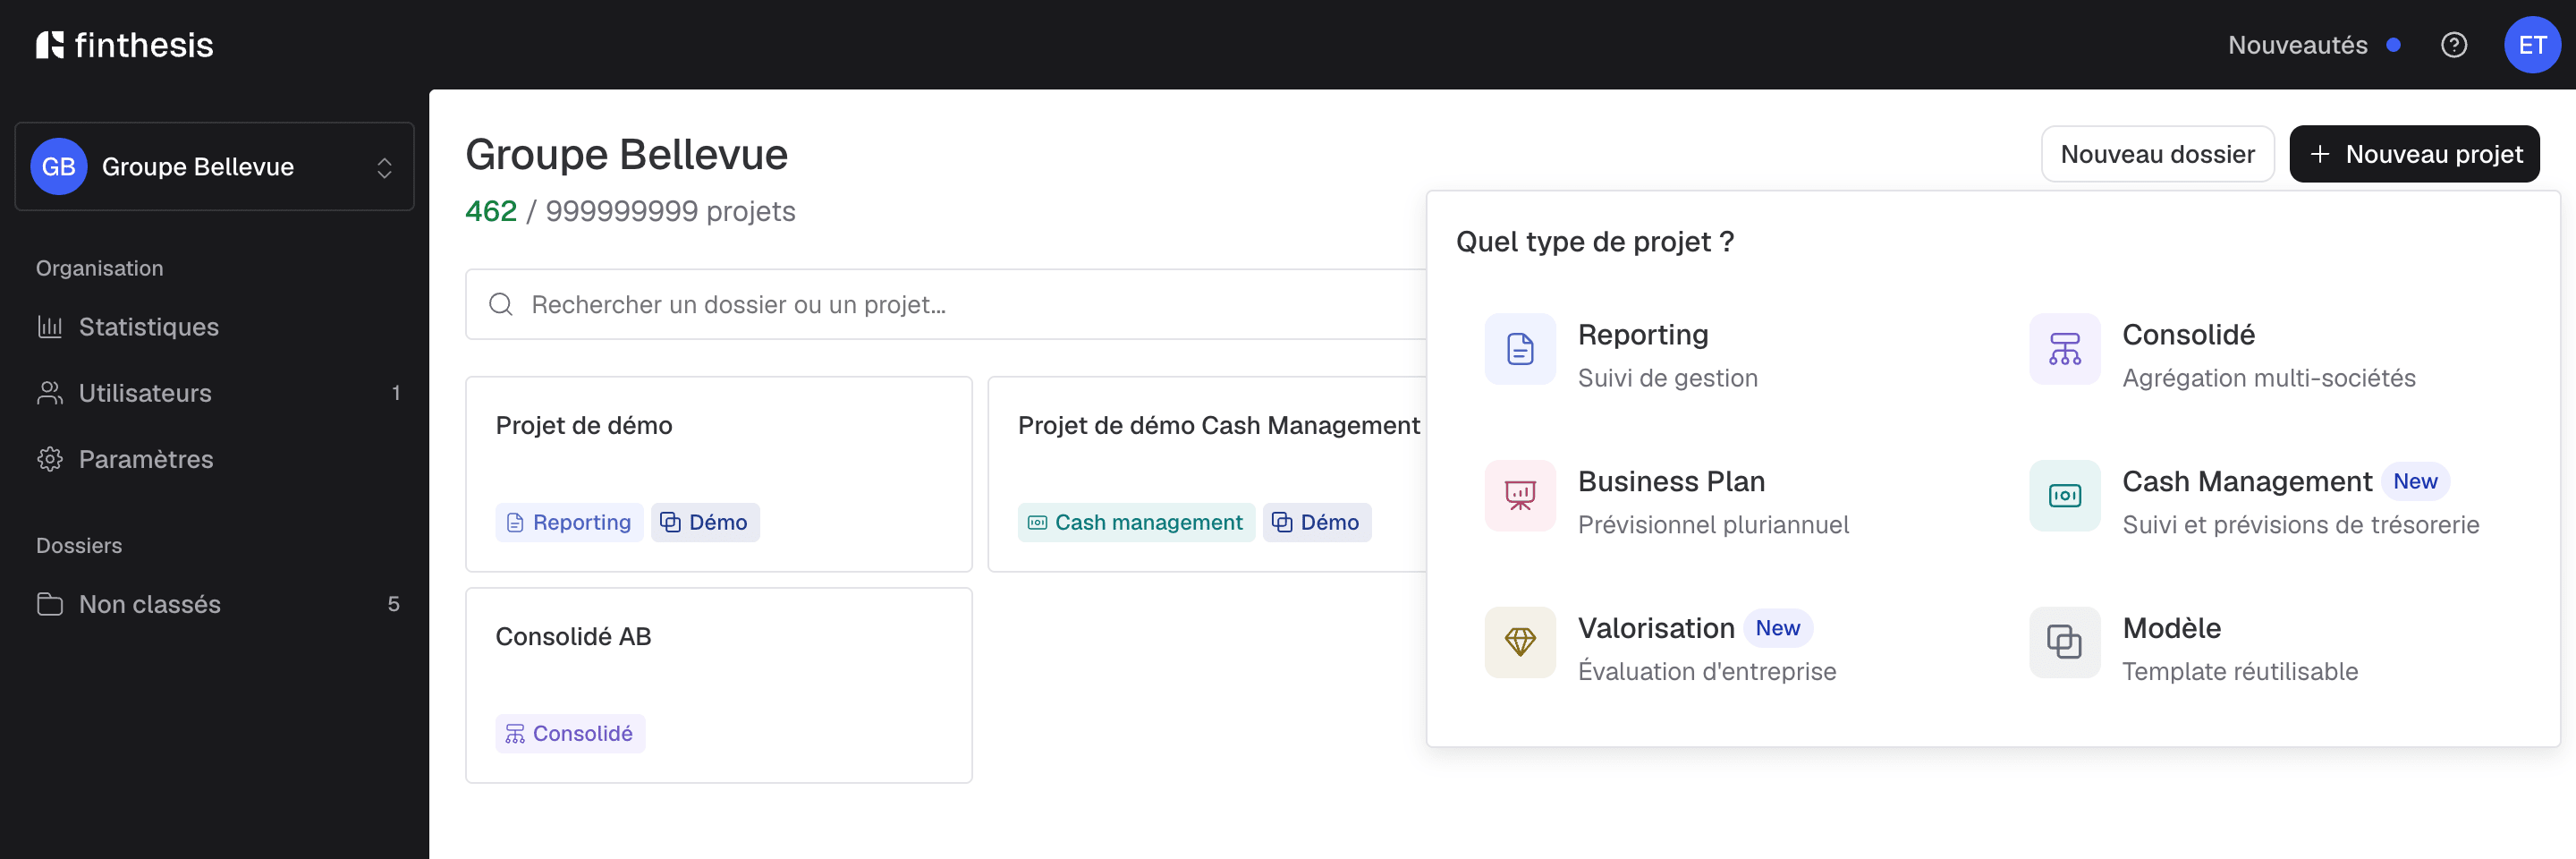Click 'Suivi et prévisions de trésorerie' description
This screenshot has height=859, width=2576.
[2300, 525]
